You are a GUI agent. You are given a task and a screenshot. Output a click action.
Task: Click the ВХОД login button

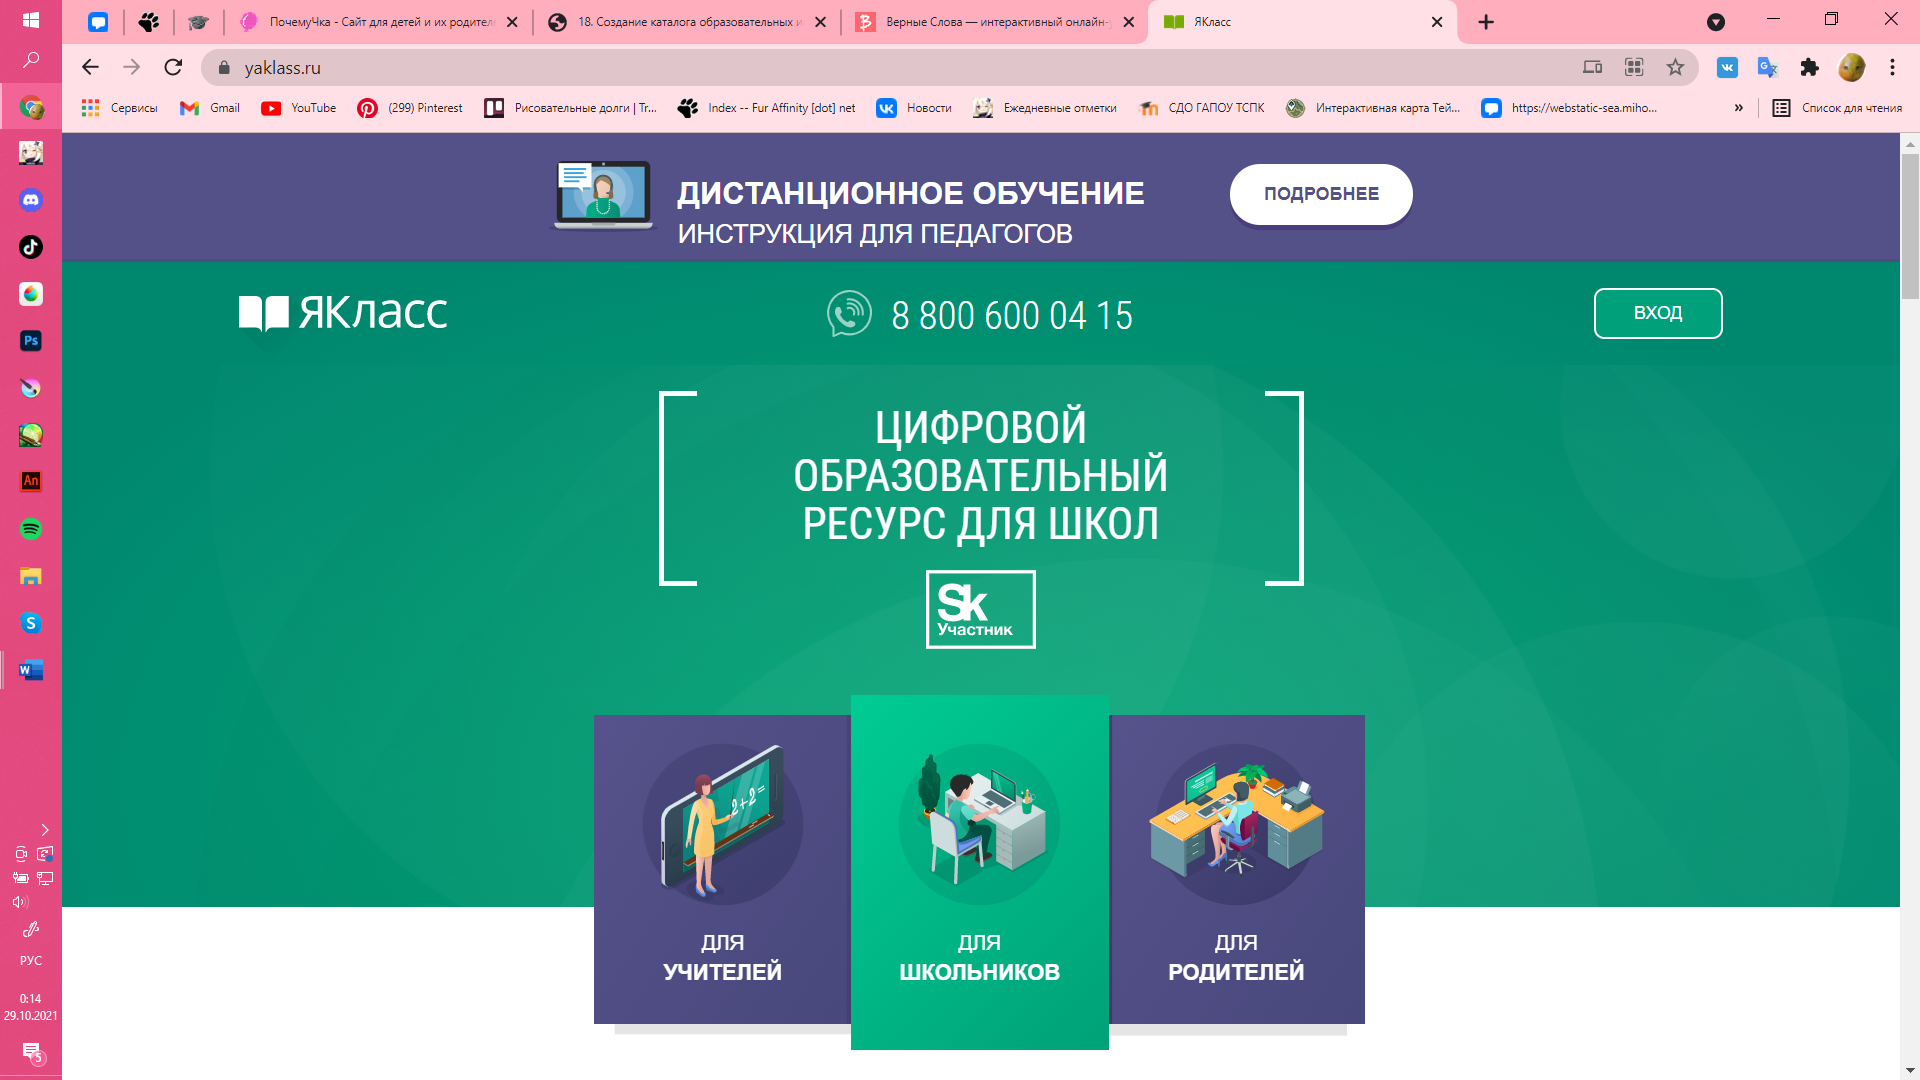[x=1658, y=313]
